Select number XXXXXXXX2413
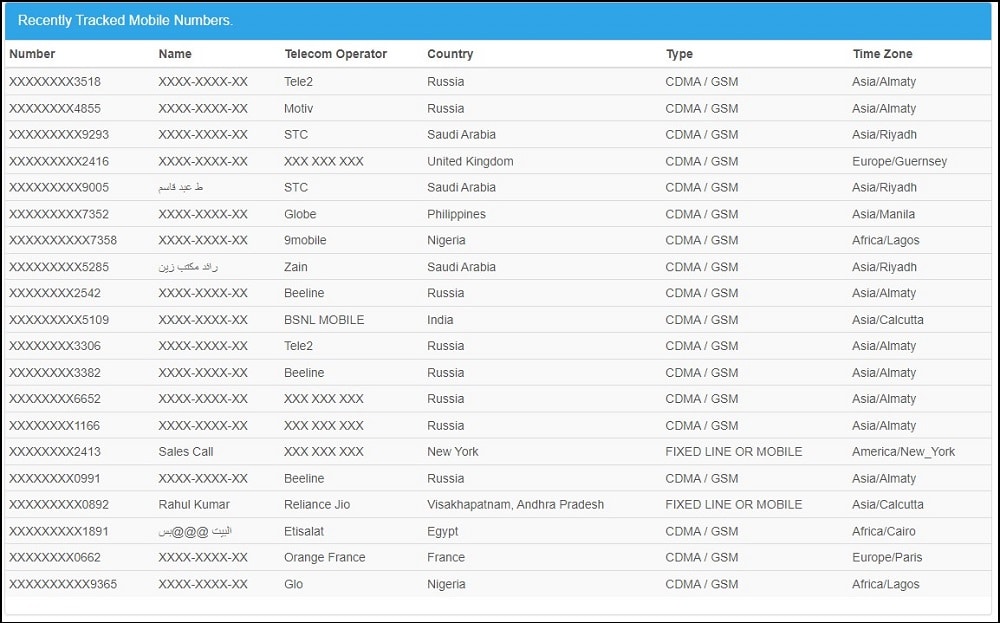 tap(55, 452)
